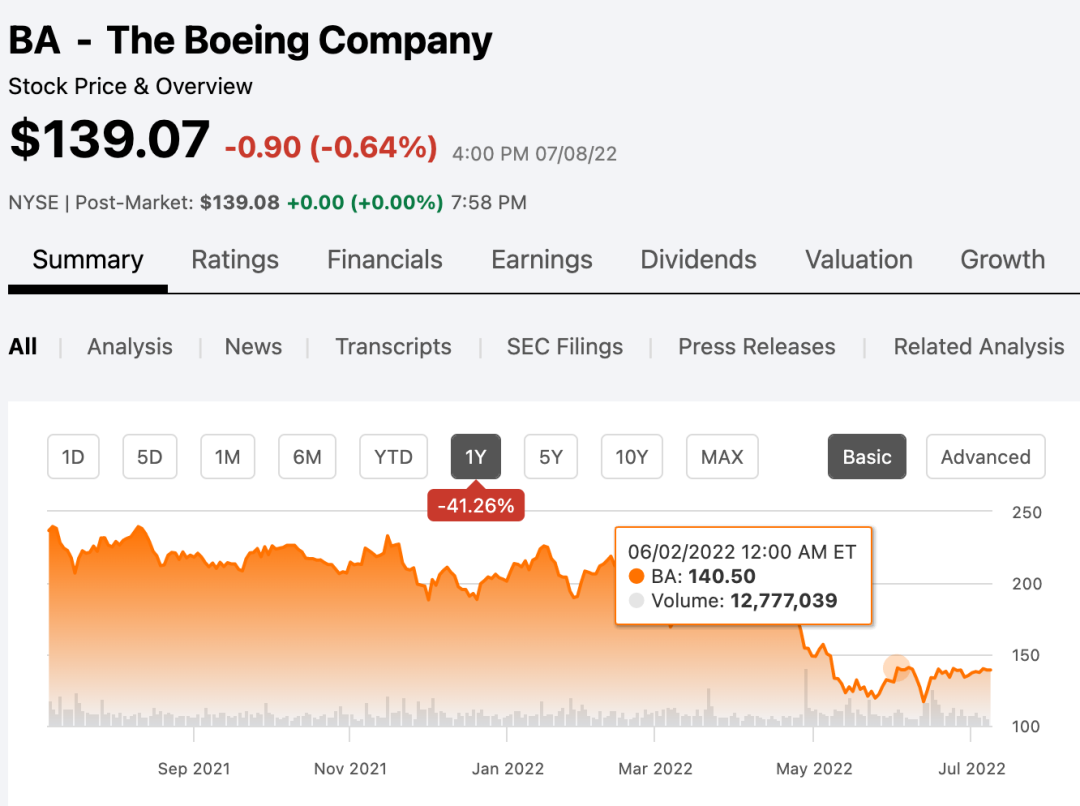
Task: Click the post-market +0.00 (+0.00%) change
Action: pyautogui.click(x=365, y=203)
